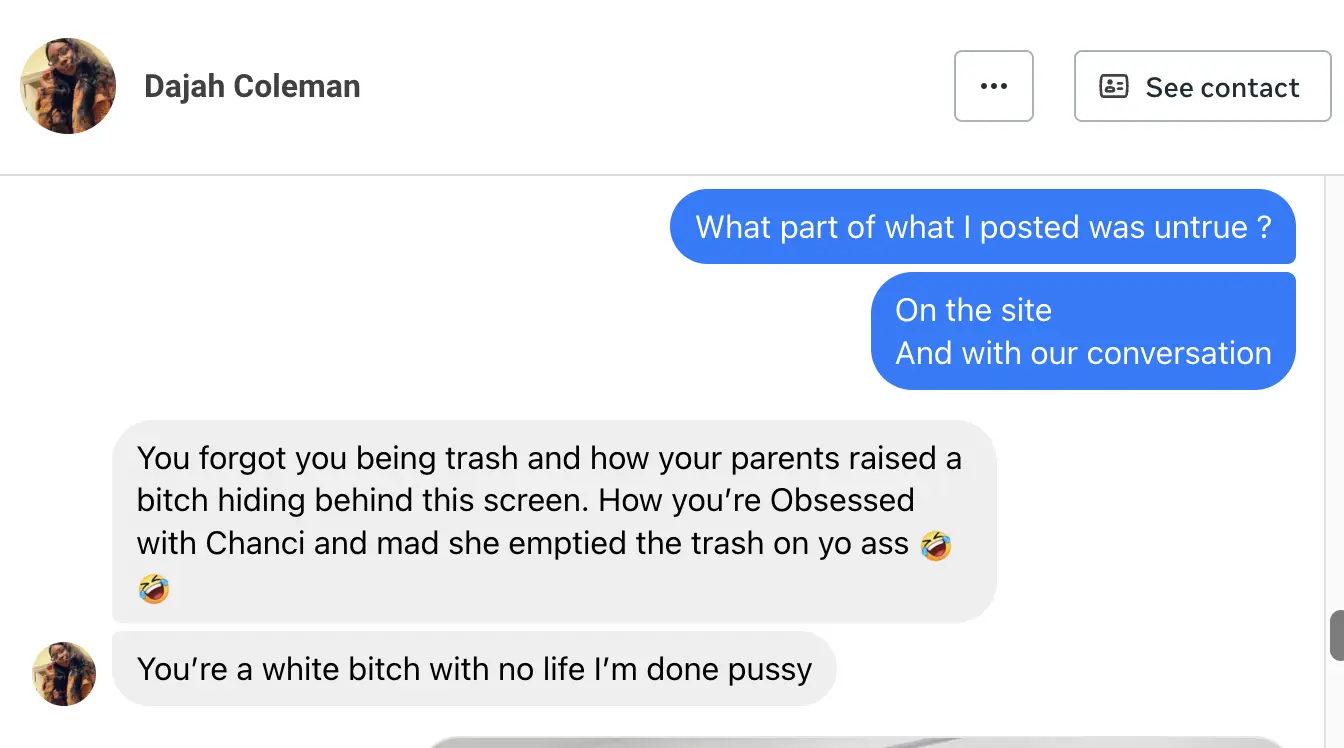Select the 'On the site' line in the blue bubble
The image size is (1344, 748).
tap(973, 310)
